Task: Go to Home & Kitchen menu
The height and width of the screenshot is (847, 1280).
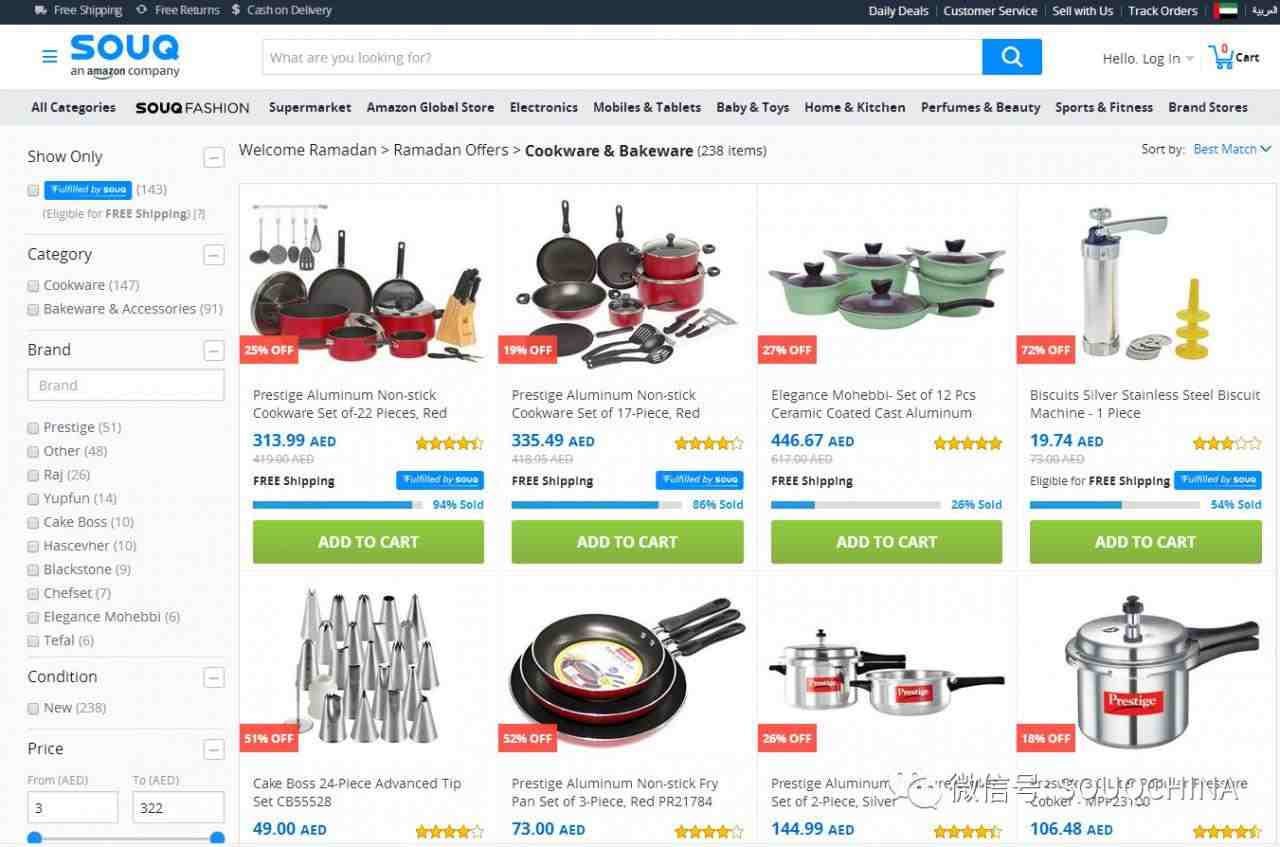Action: click(855, 107)
